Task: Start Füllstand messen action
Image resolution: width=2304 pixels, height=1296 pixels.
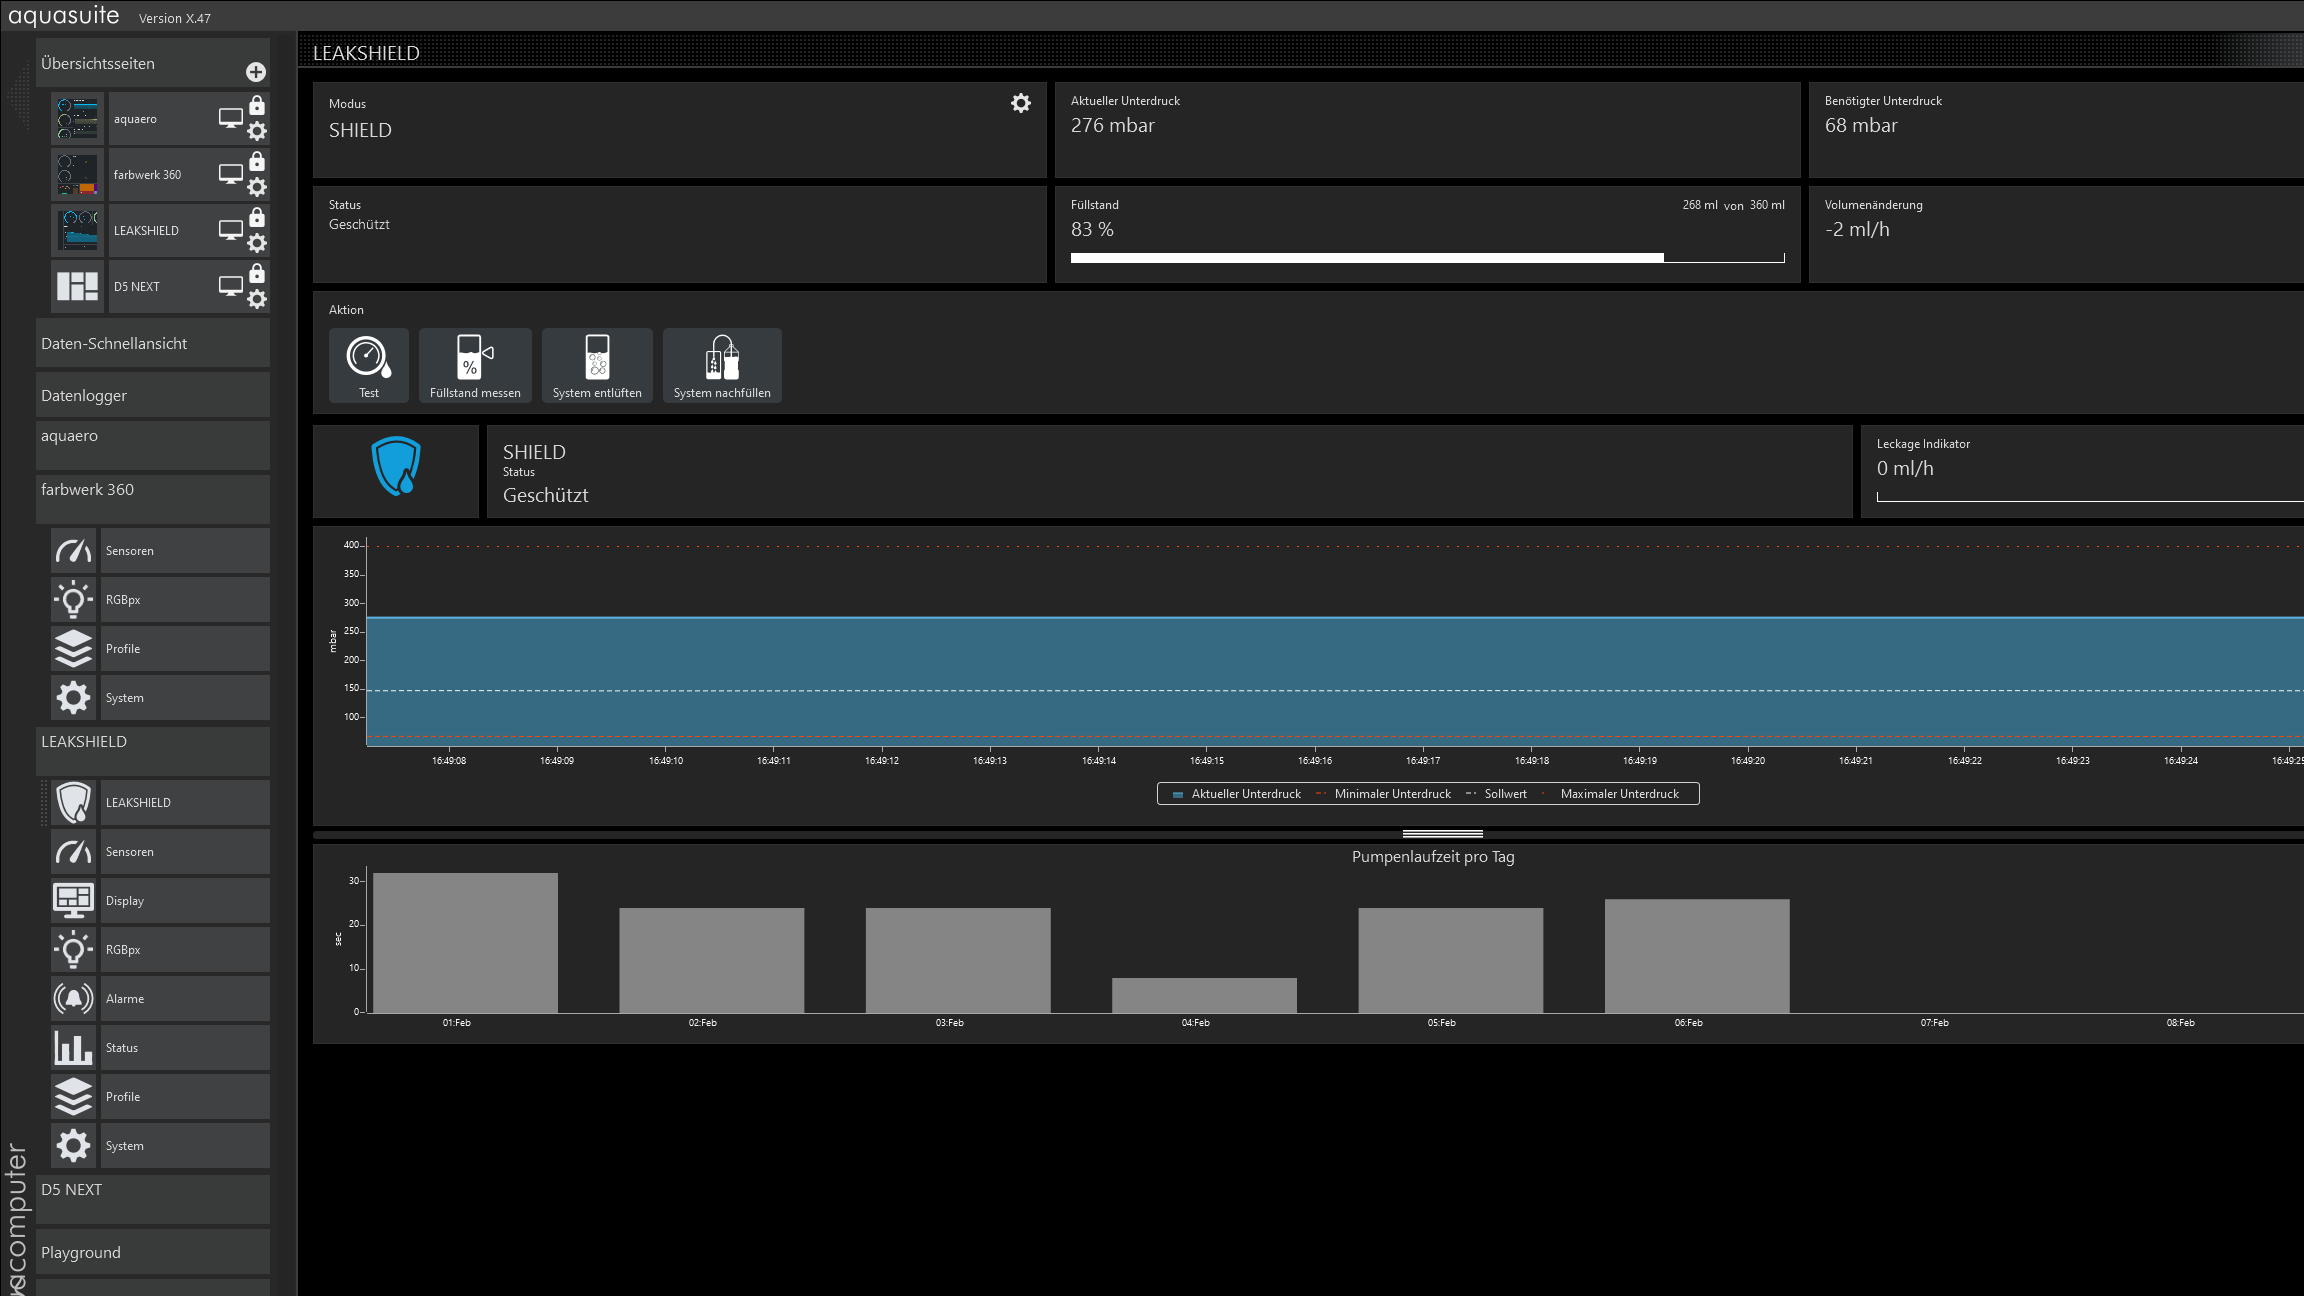Action: [475, 365]
